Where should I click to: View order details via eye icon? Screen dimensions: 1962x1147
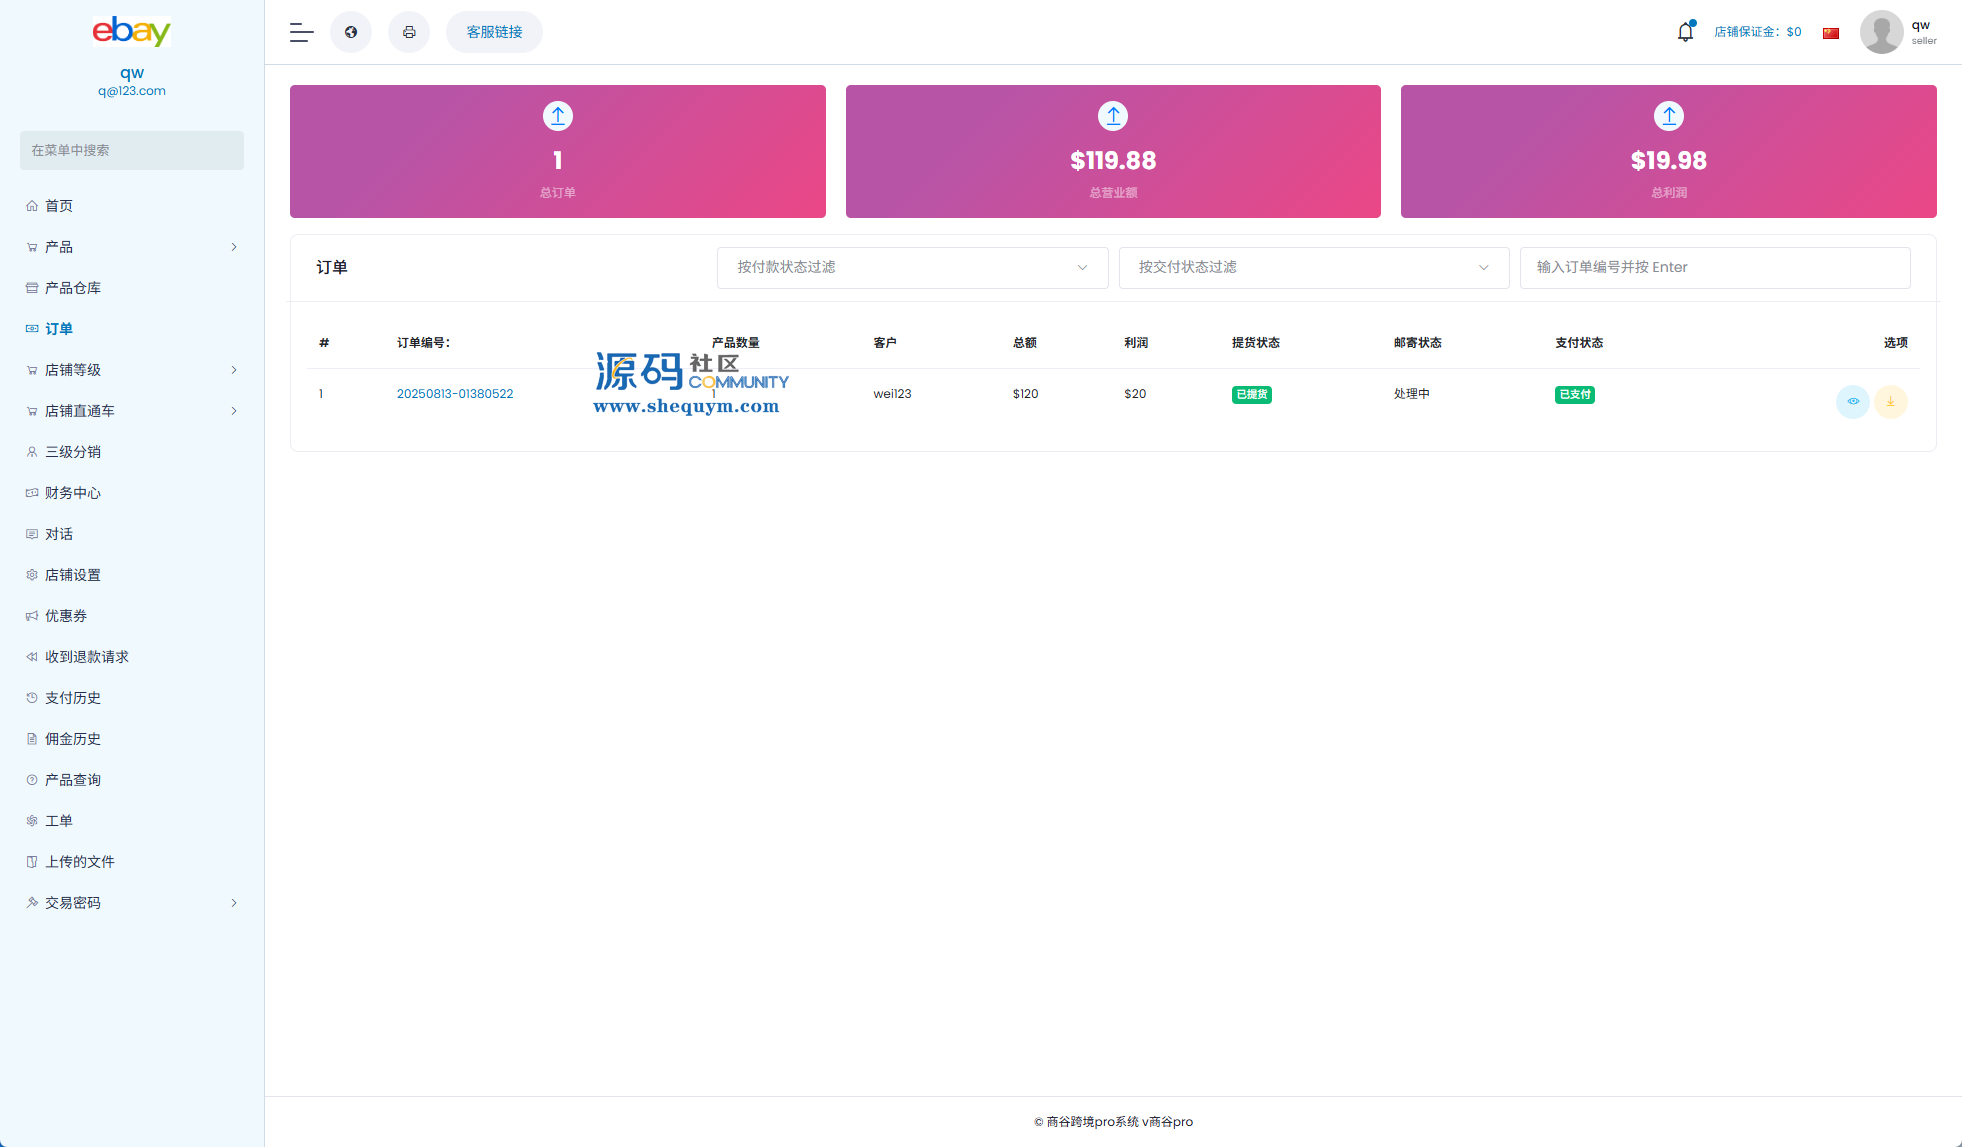(x=1852, y=402)
